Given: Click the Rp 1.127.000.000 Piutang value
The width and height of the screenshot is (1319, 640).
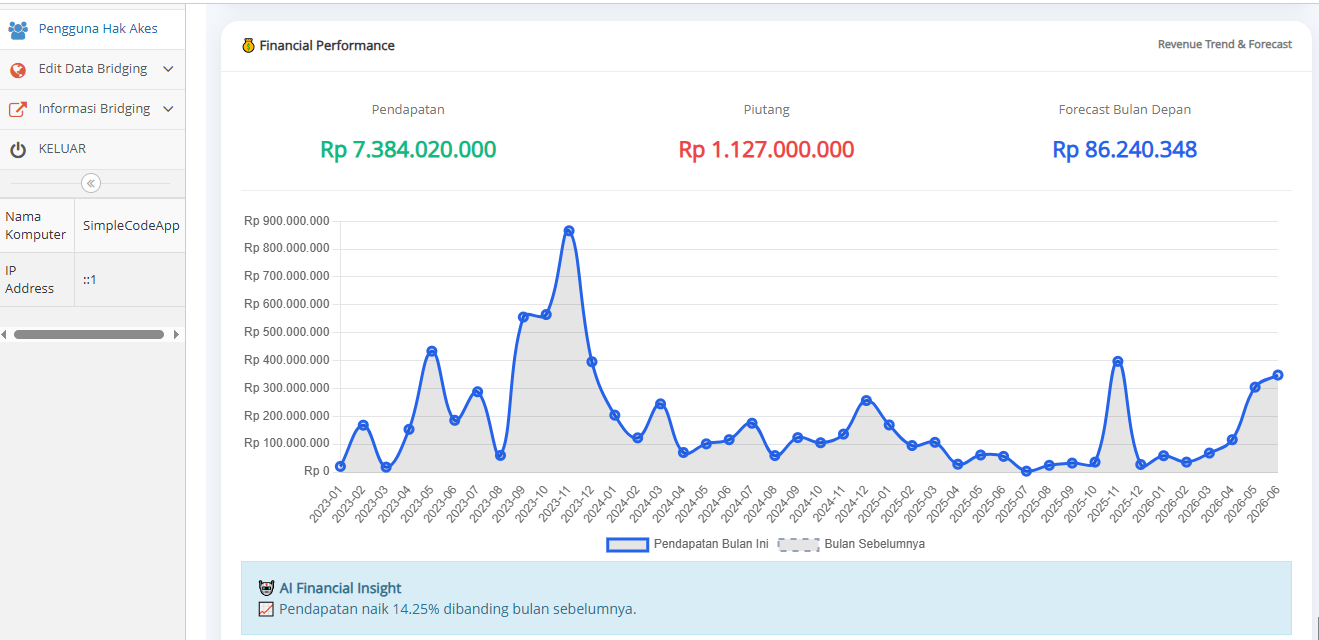Looking at the screenshot, I should coord(766,150).
